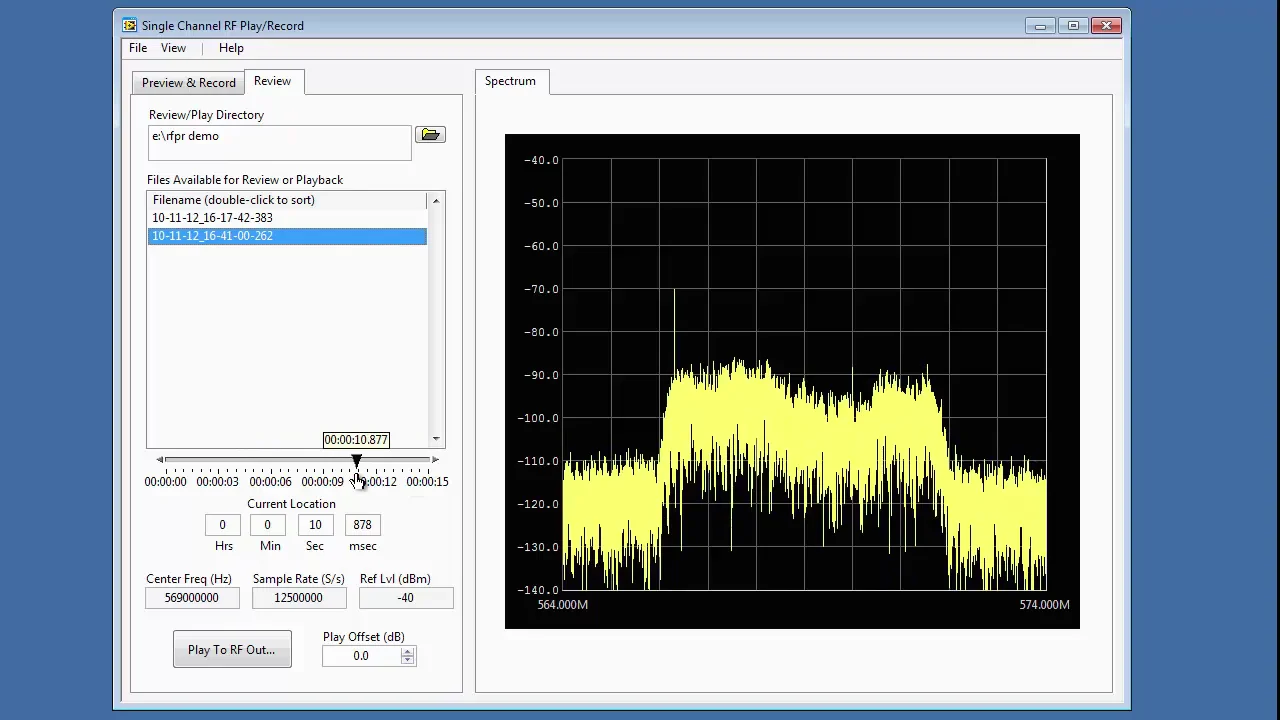Click the Min location field
Screen dimensions: 1280x720
(267, 525)
